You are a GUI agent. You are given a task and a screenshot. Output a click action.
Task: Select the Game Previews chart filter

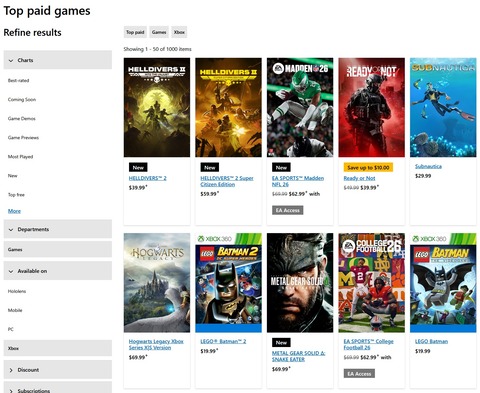click(23, 137)
